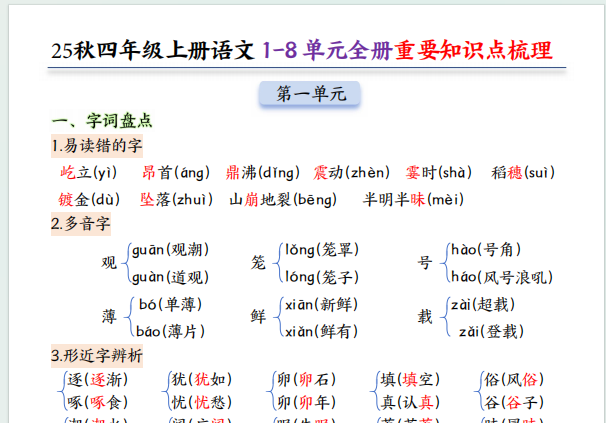606x423 pixels.
Task: Click the 1.易读错的字 subheading
Action: click(96, 146)
